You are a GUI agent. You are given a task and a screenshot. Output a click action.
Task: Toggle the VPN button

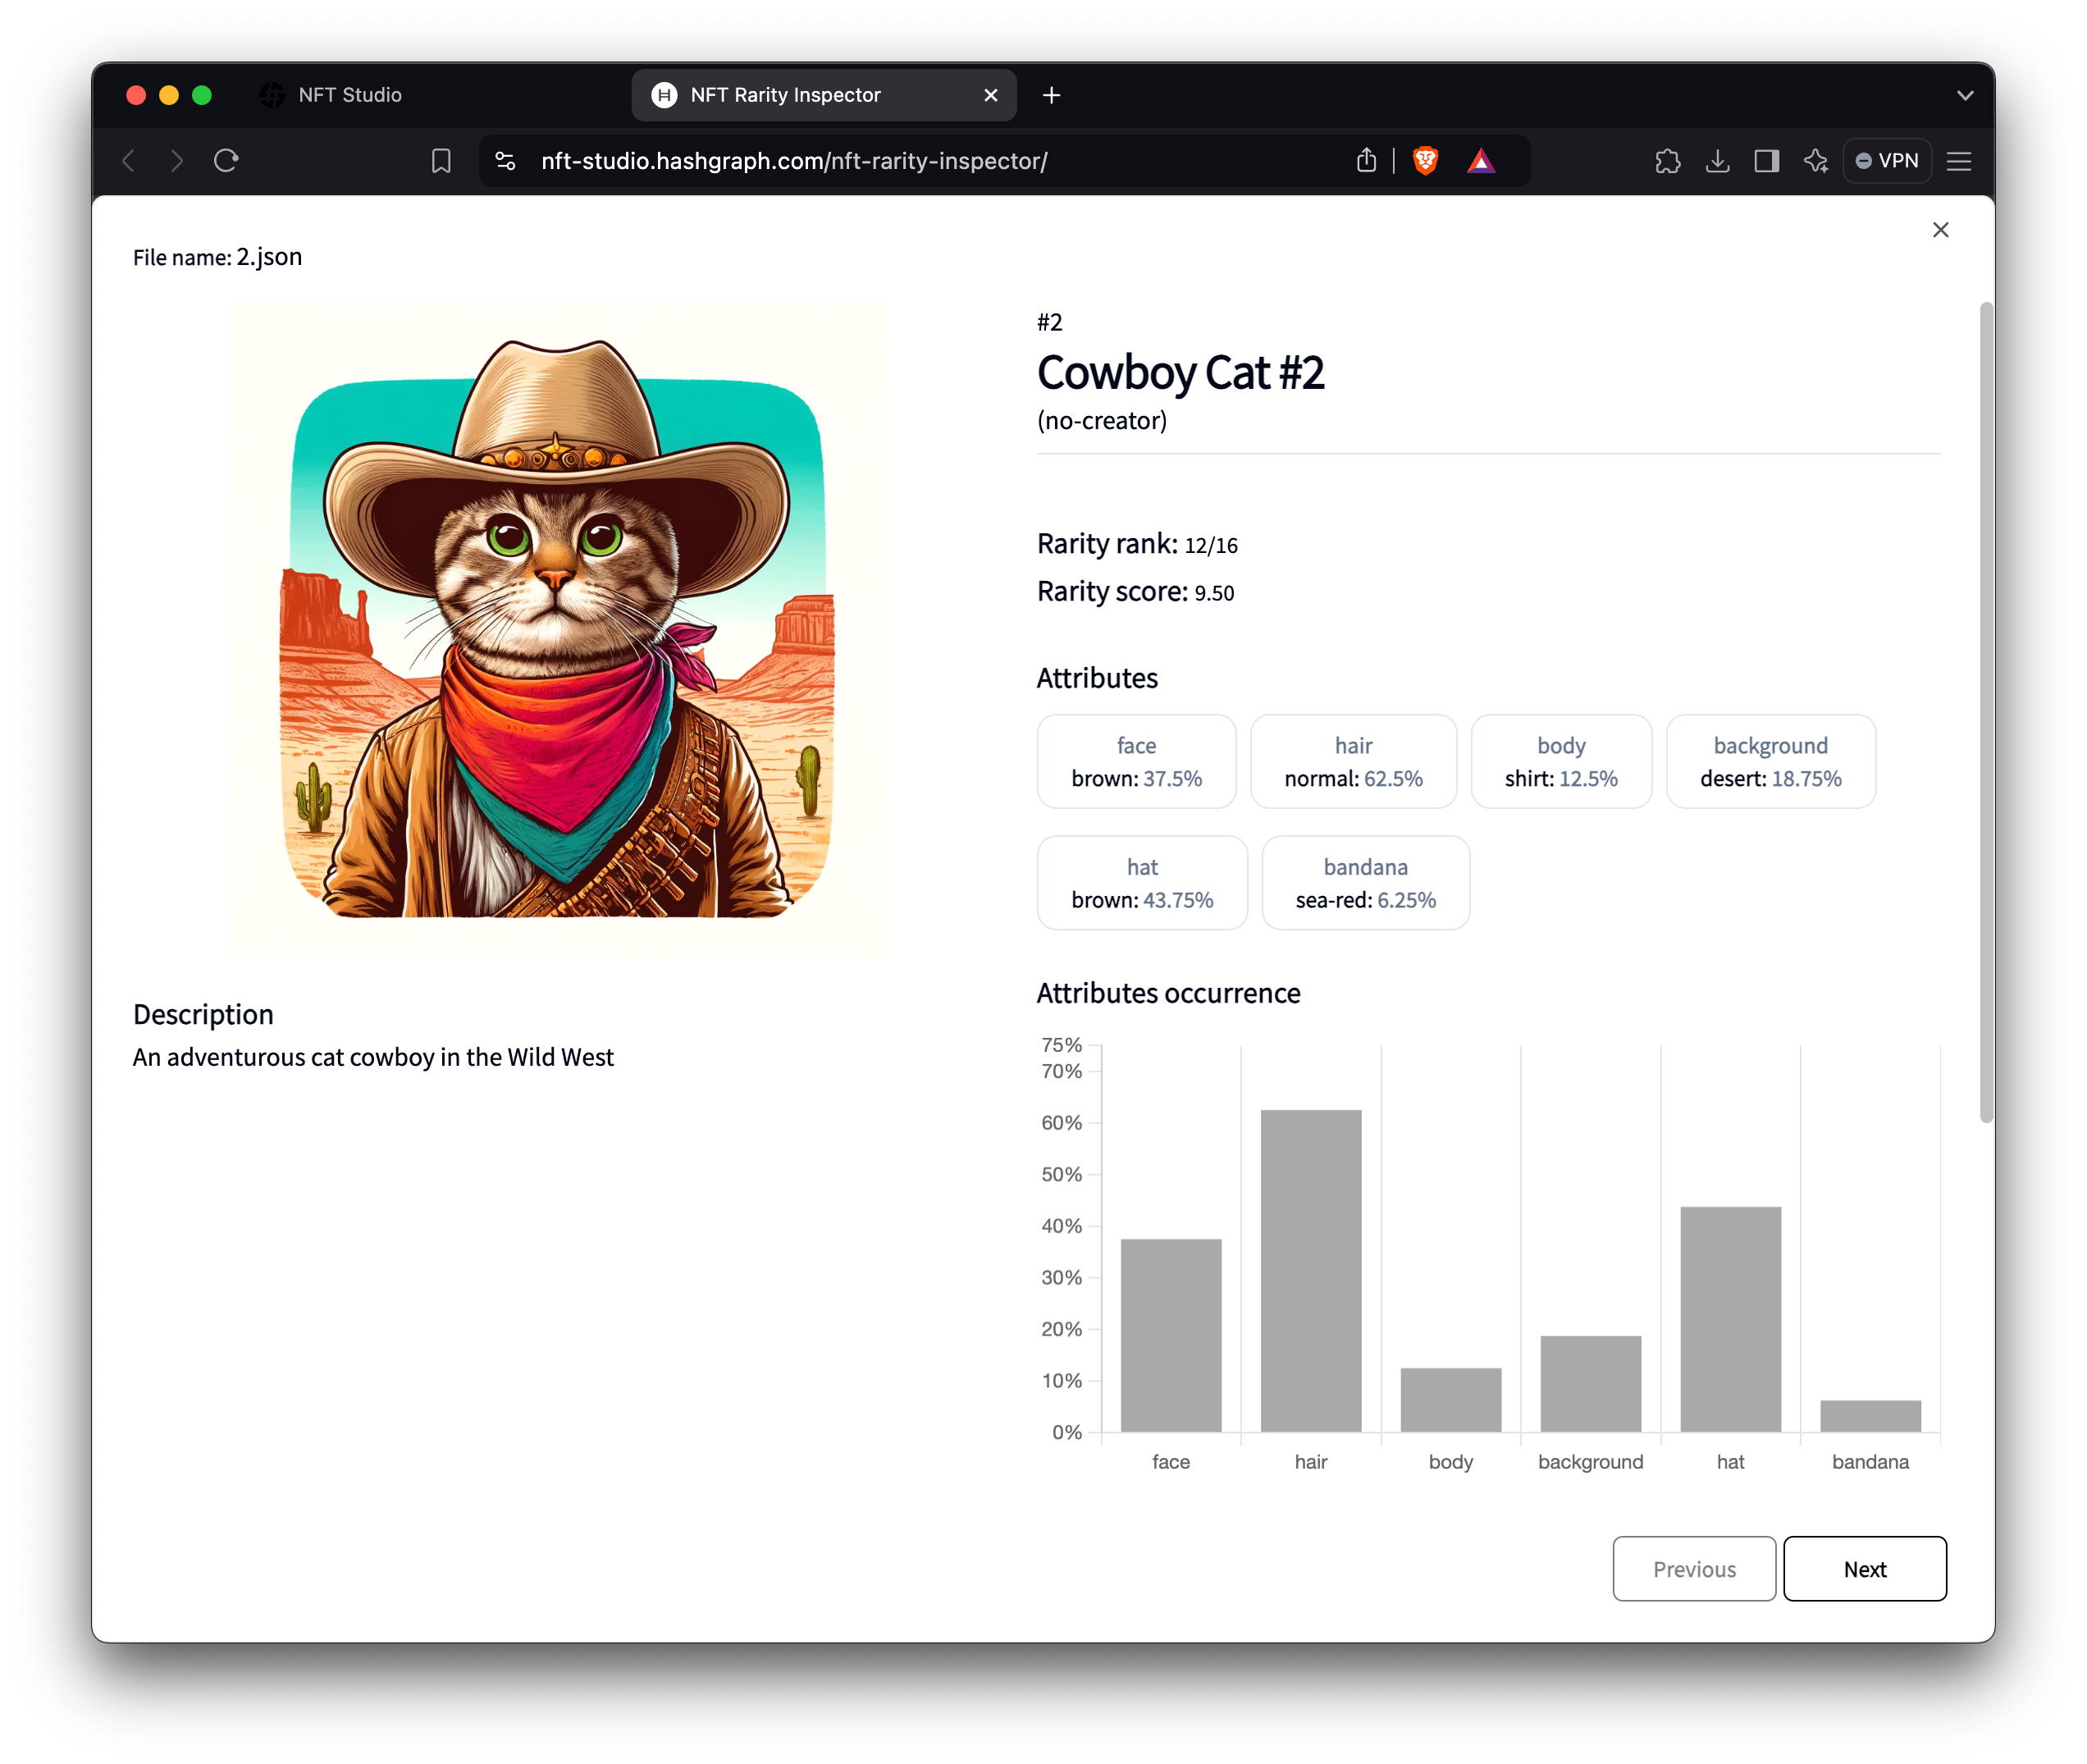(x=1887, y=161)
